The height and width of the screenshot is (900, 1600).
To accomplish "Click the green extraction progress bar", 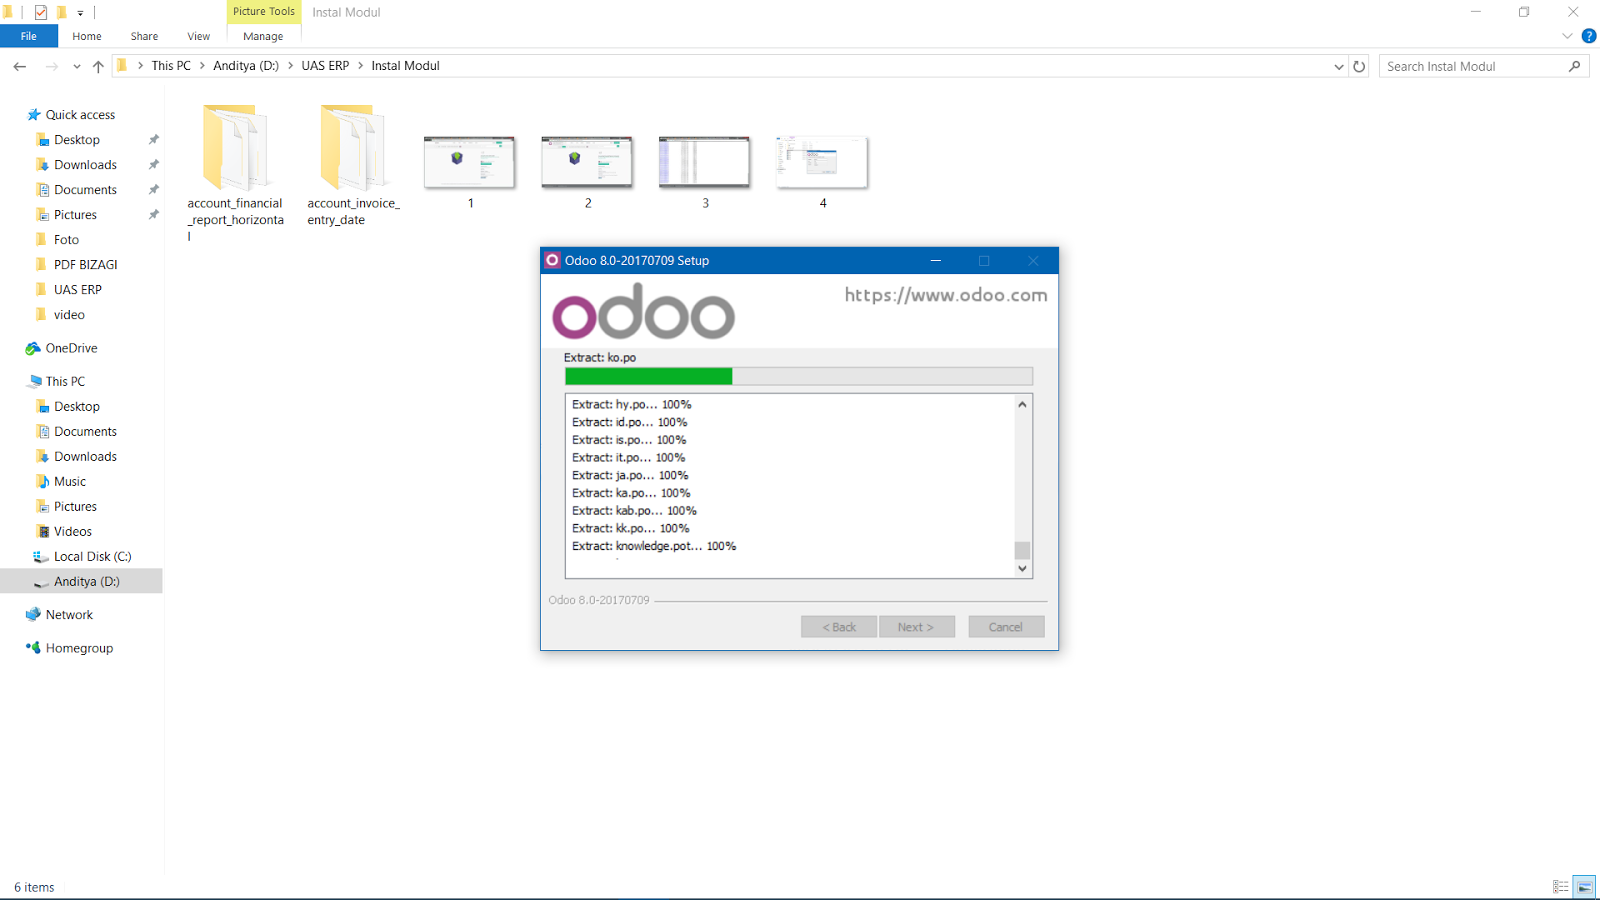I will click(x=649, y=376).
